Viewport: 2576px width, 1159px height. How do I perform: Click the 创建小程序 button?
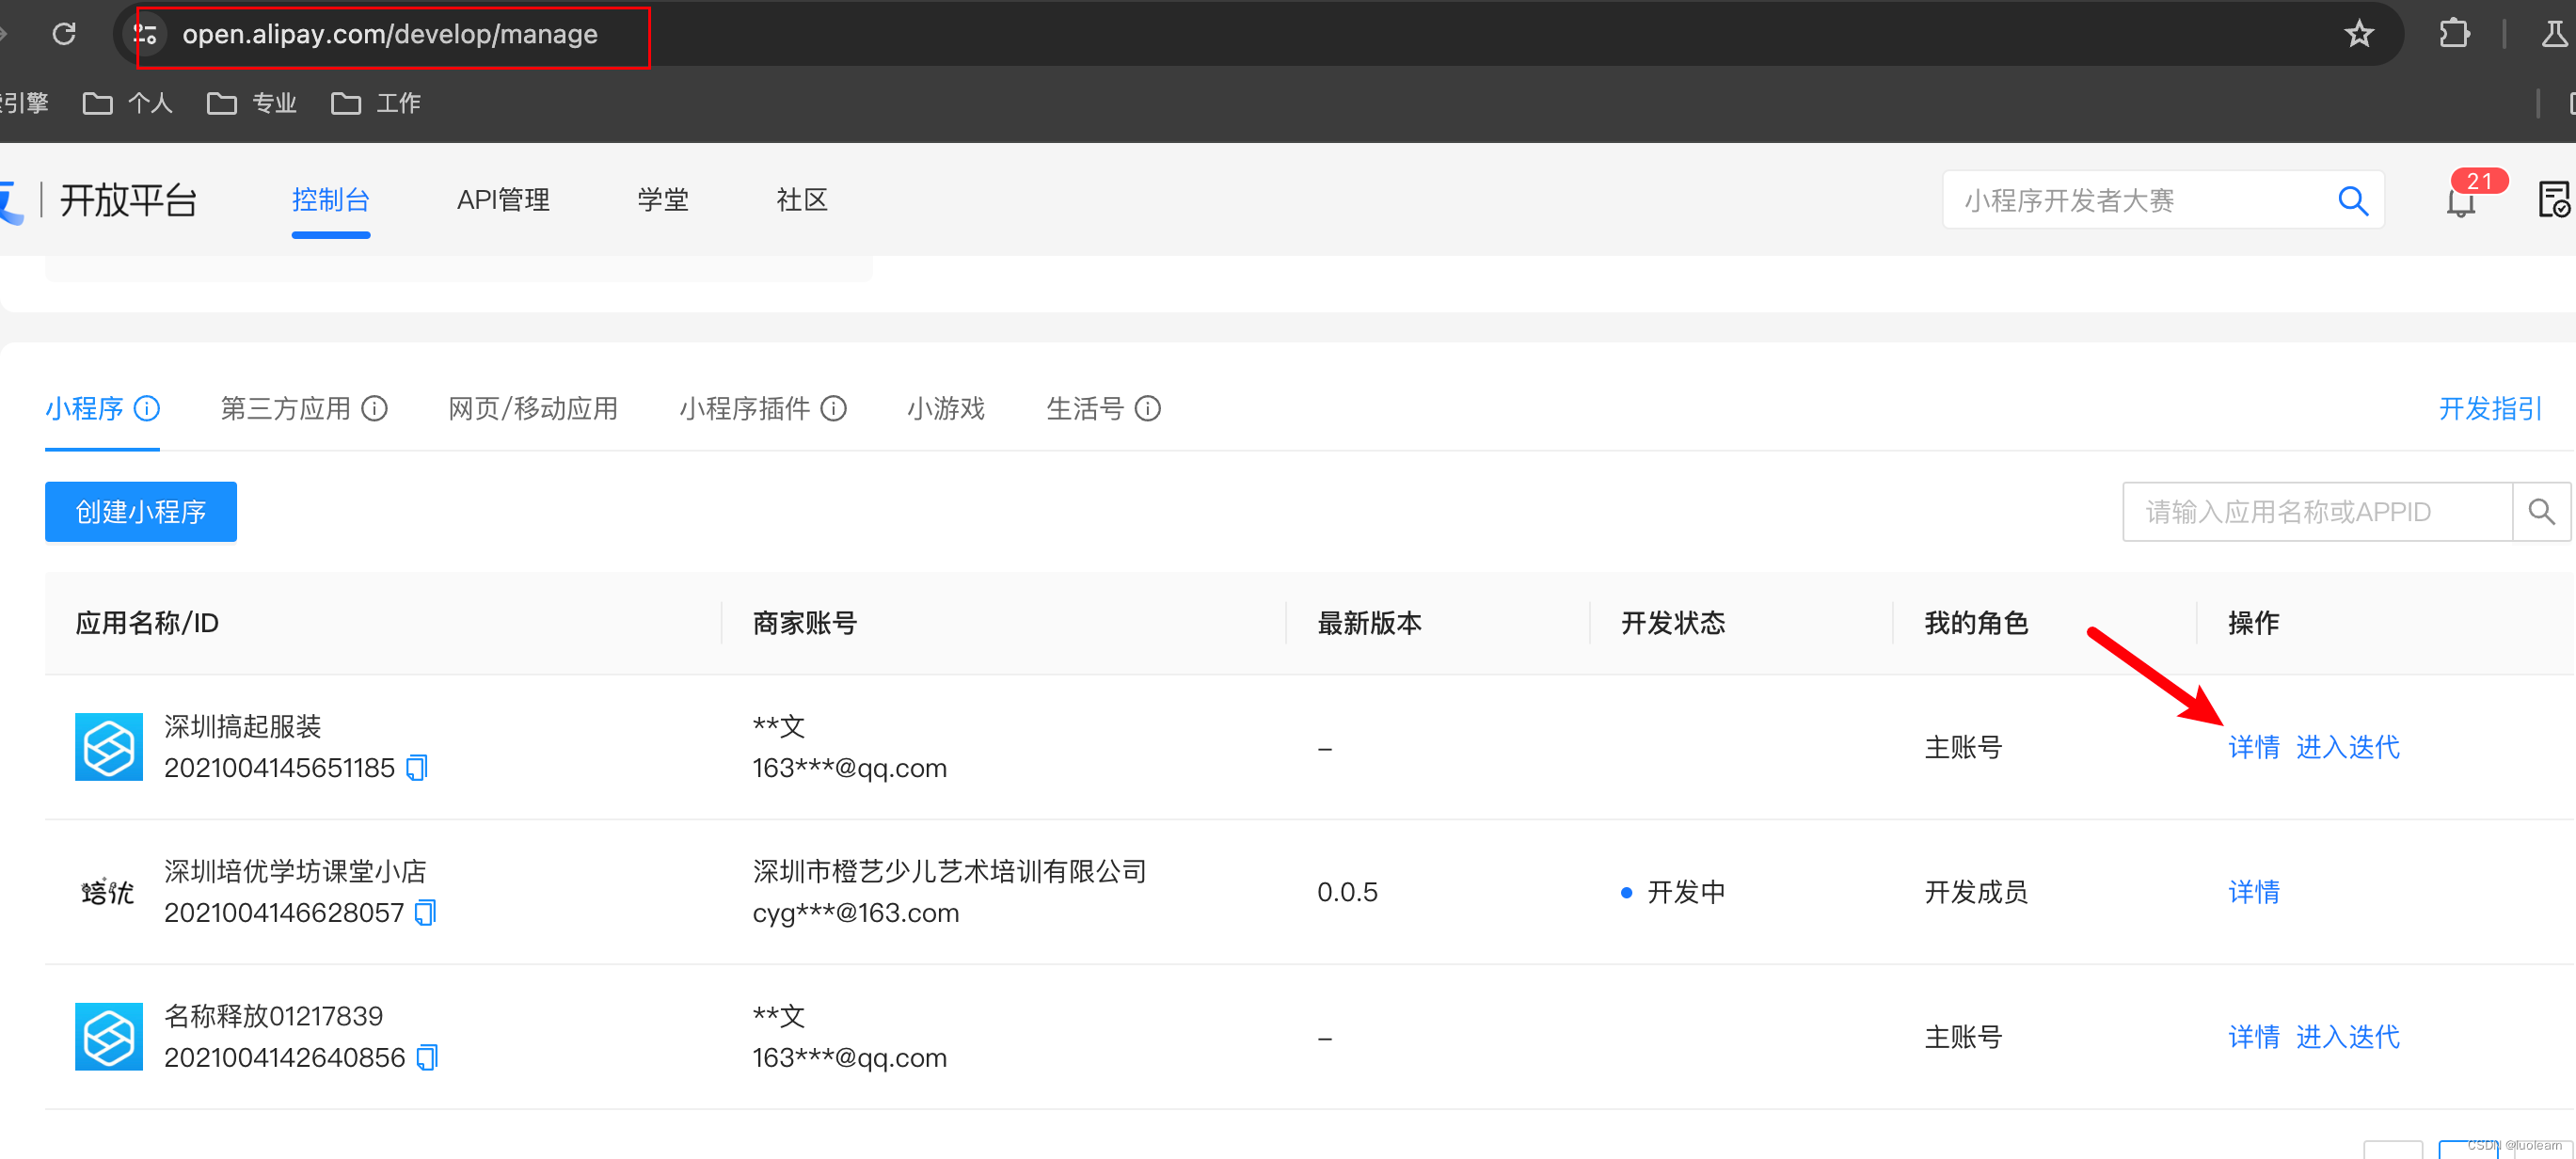tap(141, 512)
